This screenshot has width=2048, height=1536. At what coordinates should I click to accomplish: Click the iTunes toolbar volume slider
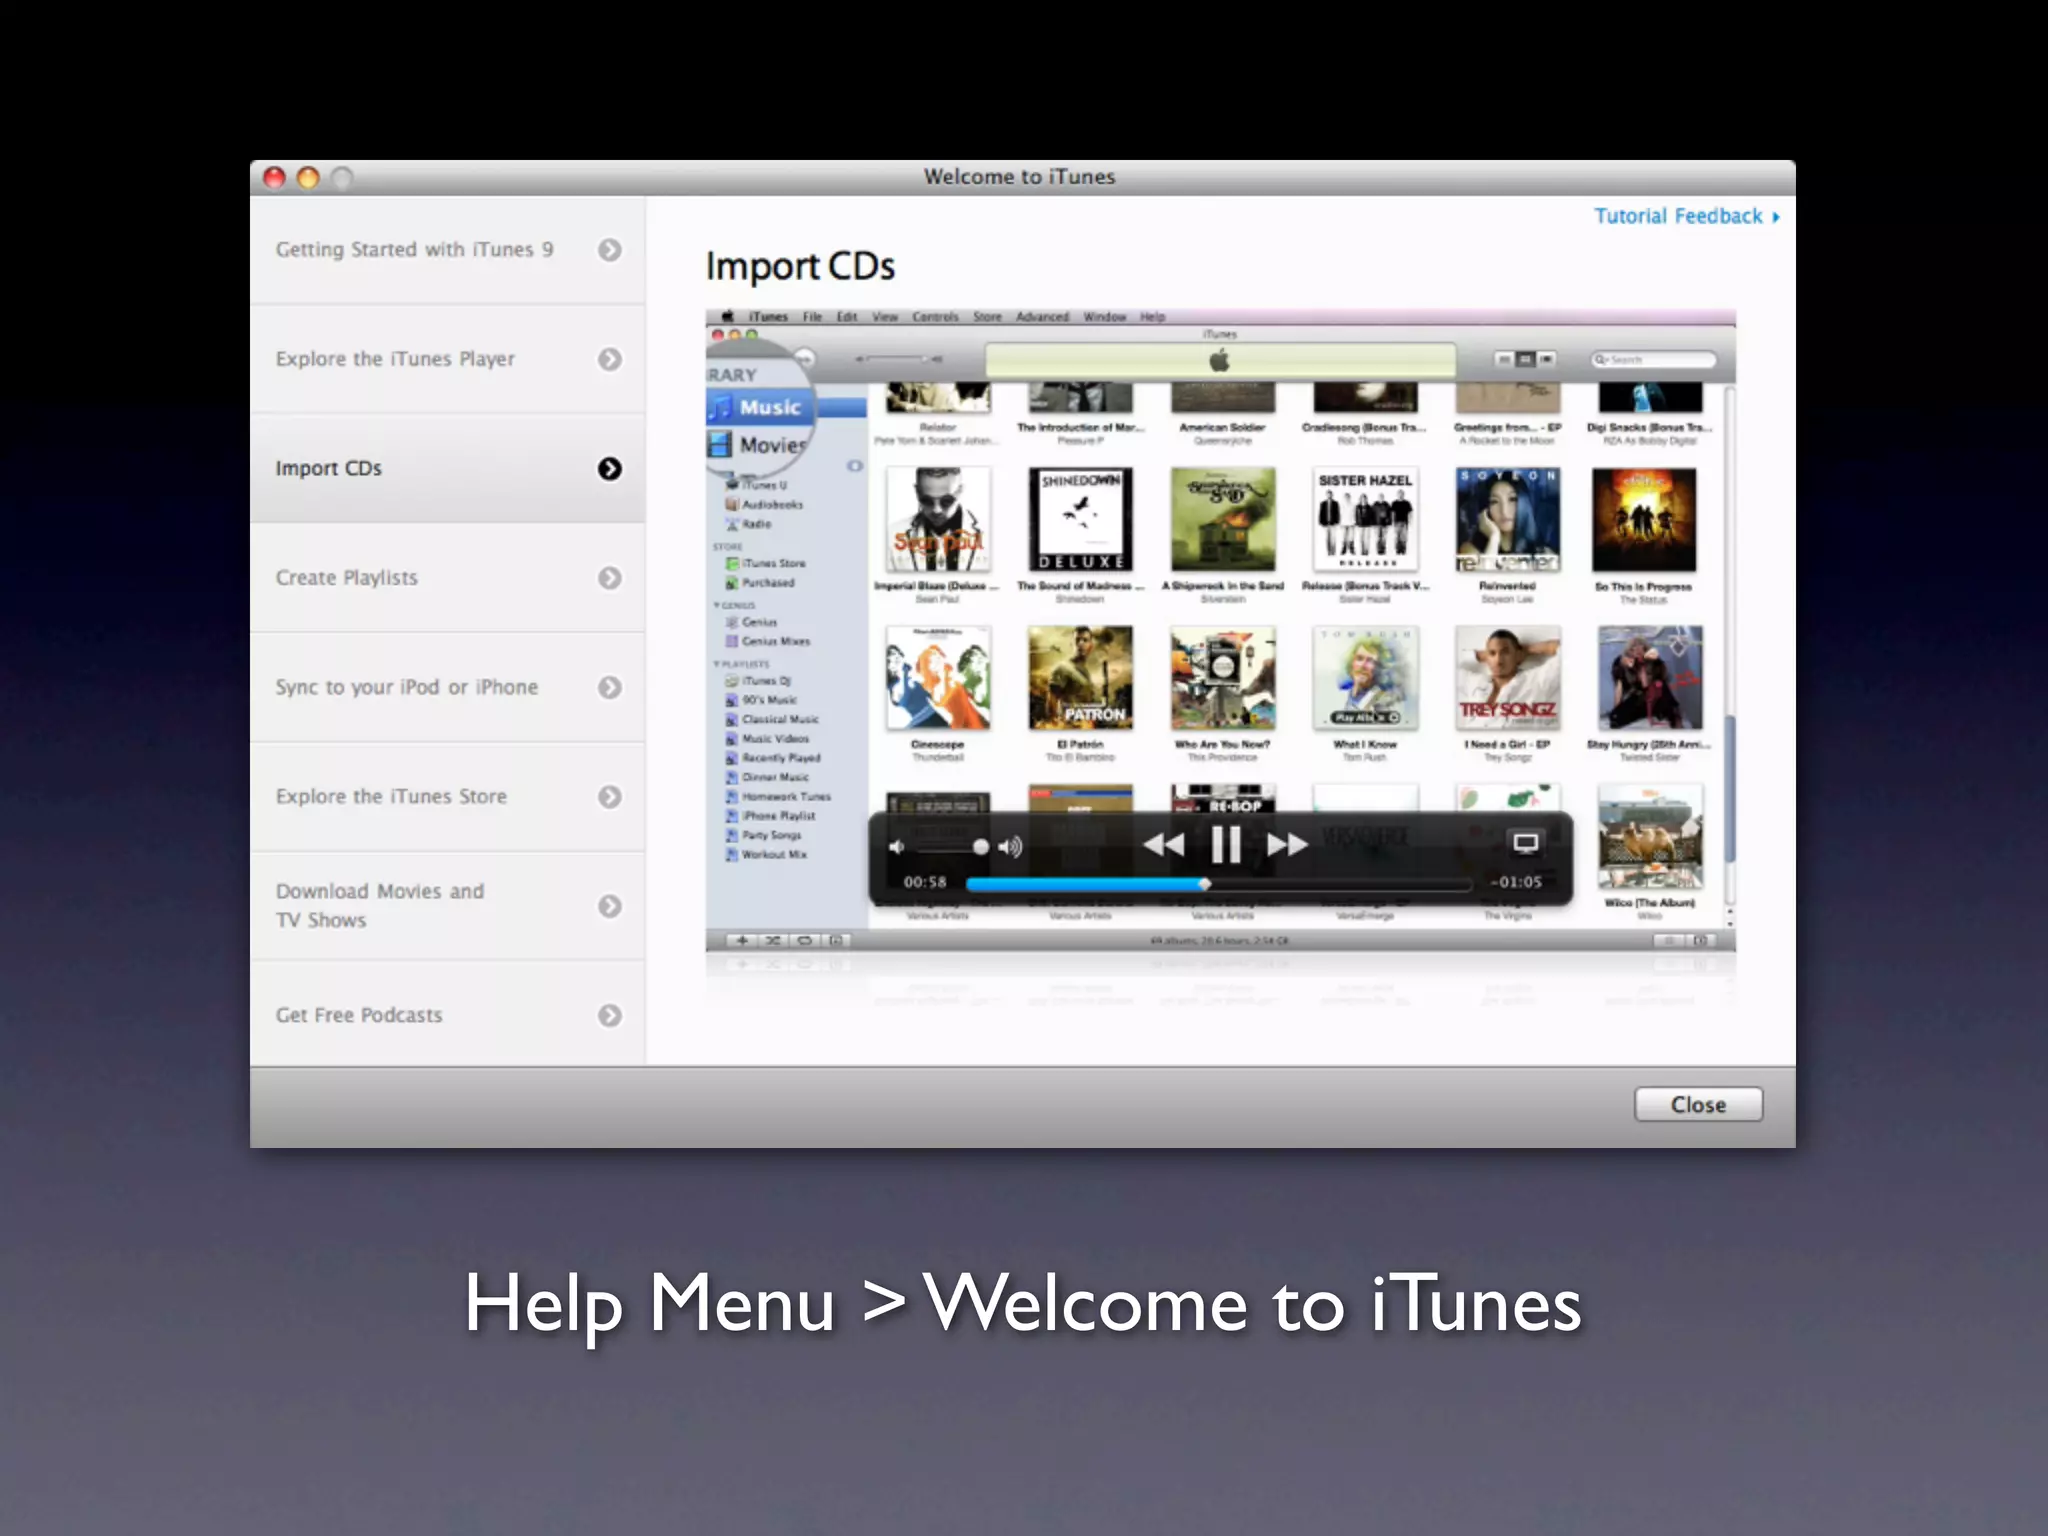coord(898,359)
